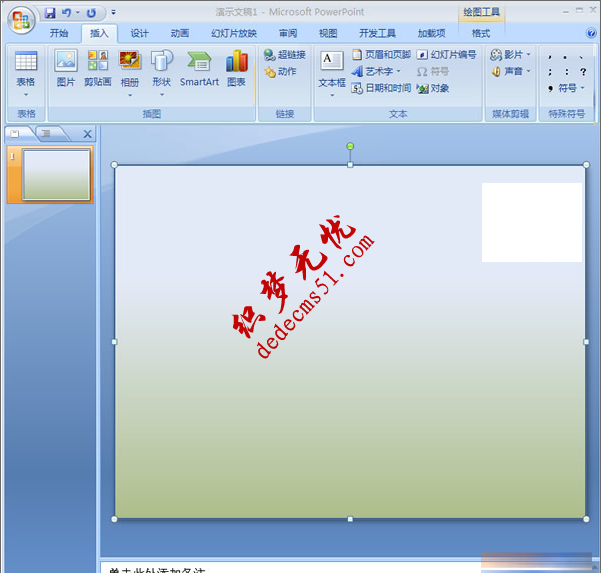Viewport: 601px width, 573px height.
Task: Expand the 相册 dropdown arrow
Action: pos(130,95)
